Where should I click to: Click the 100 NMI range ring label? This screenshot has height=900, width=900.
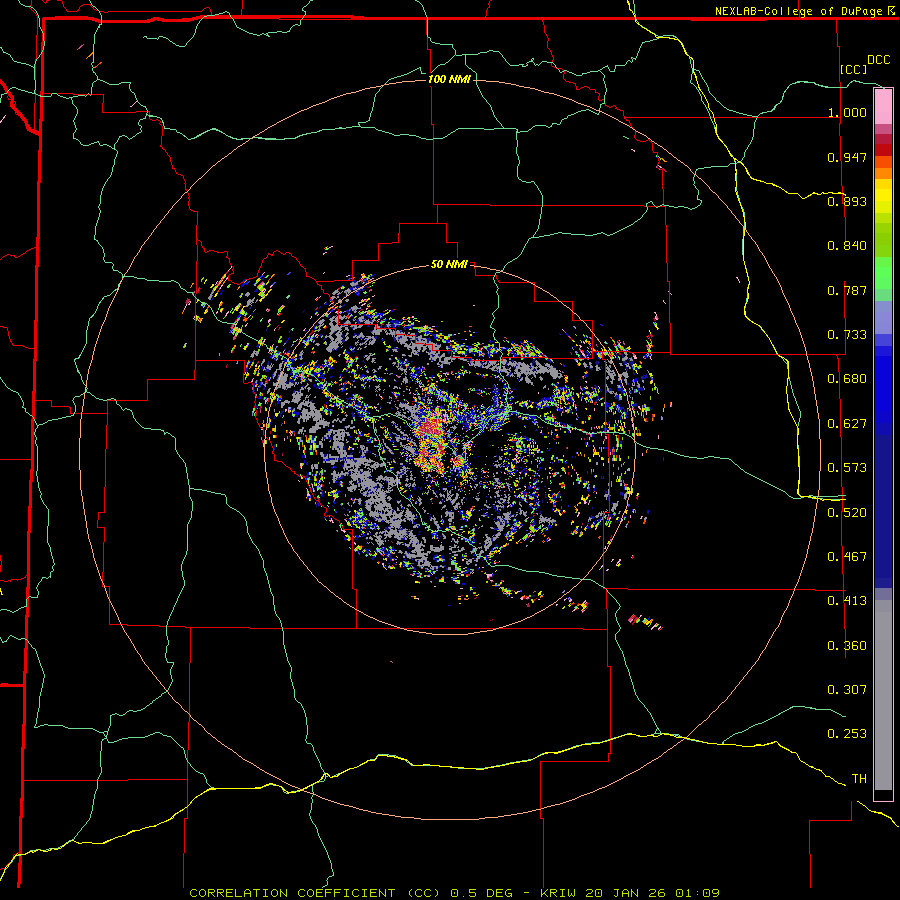(449, 79)
